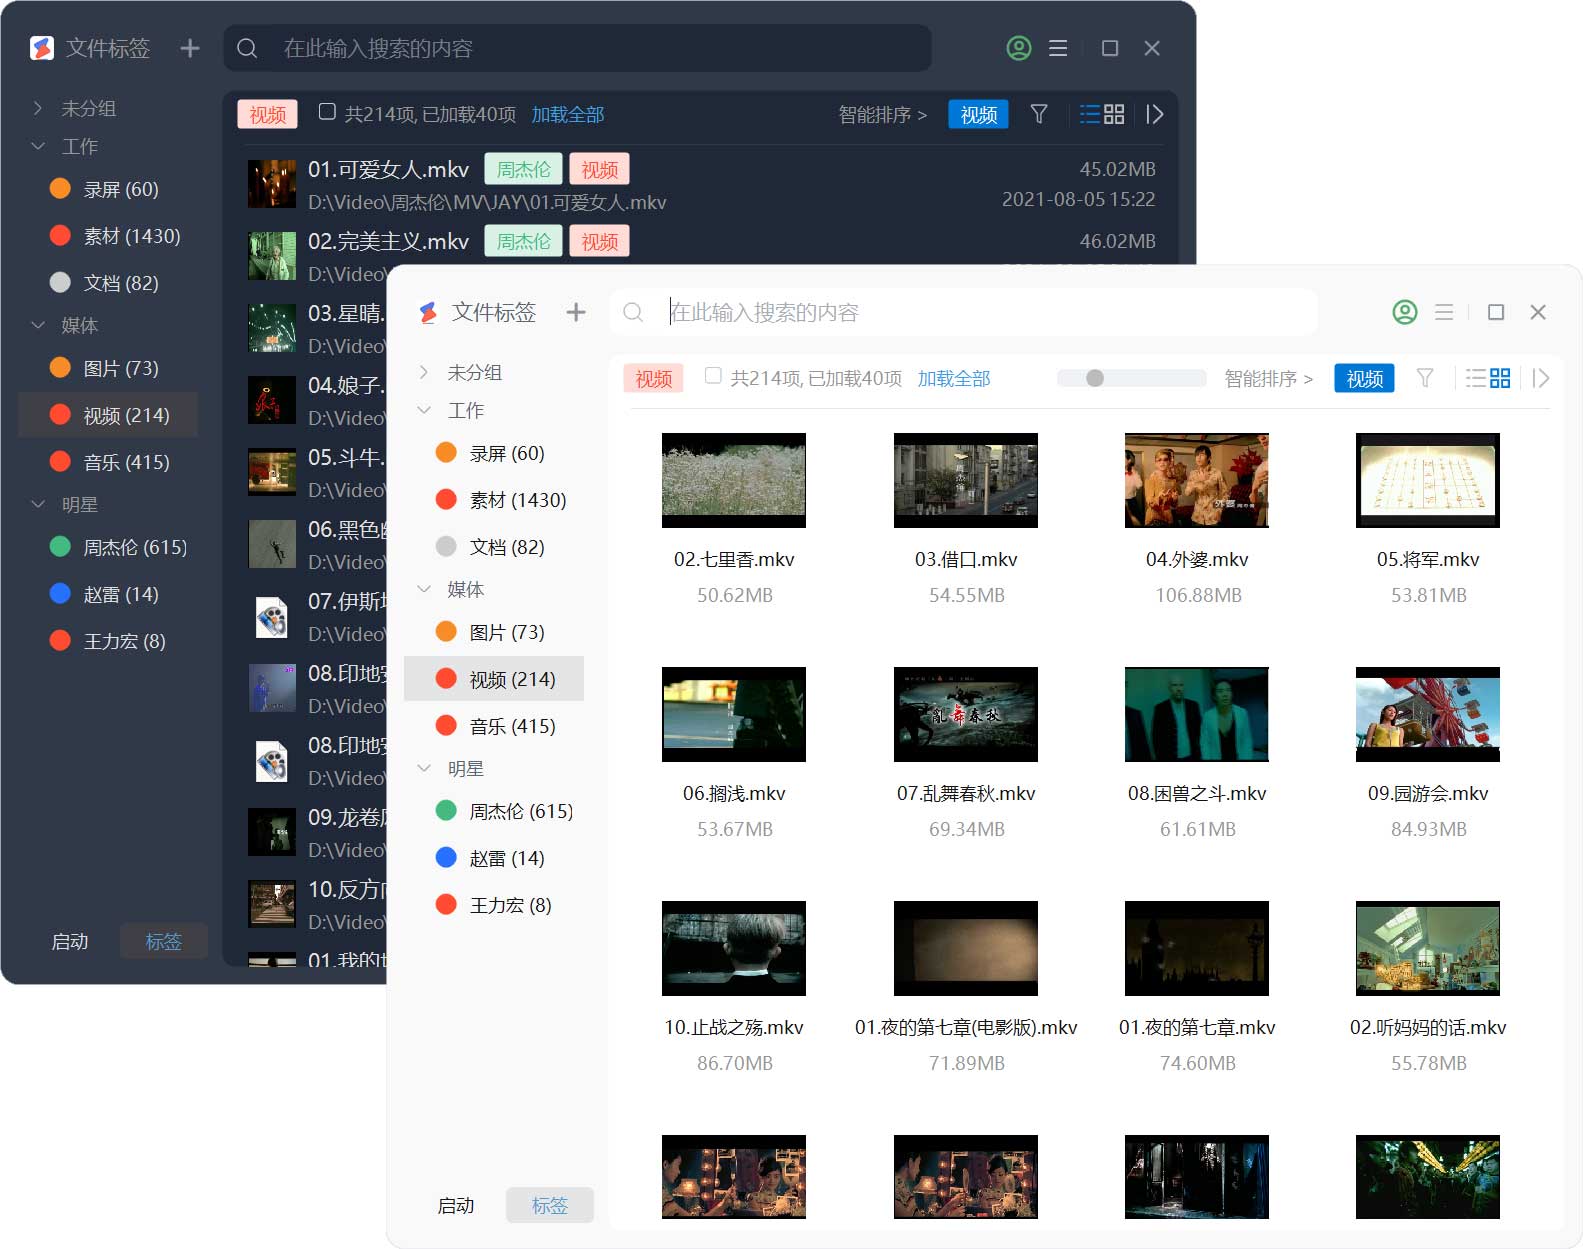
Task: Select 标签 tab in light window
Action: point(550,1205)
